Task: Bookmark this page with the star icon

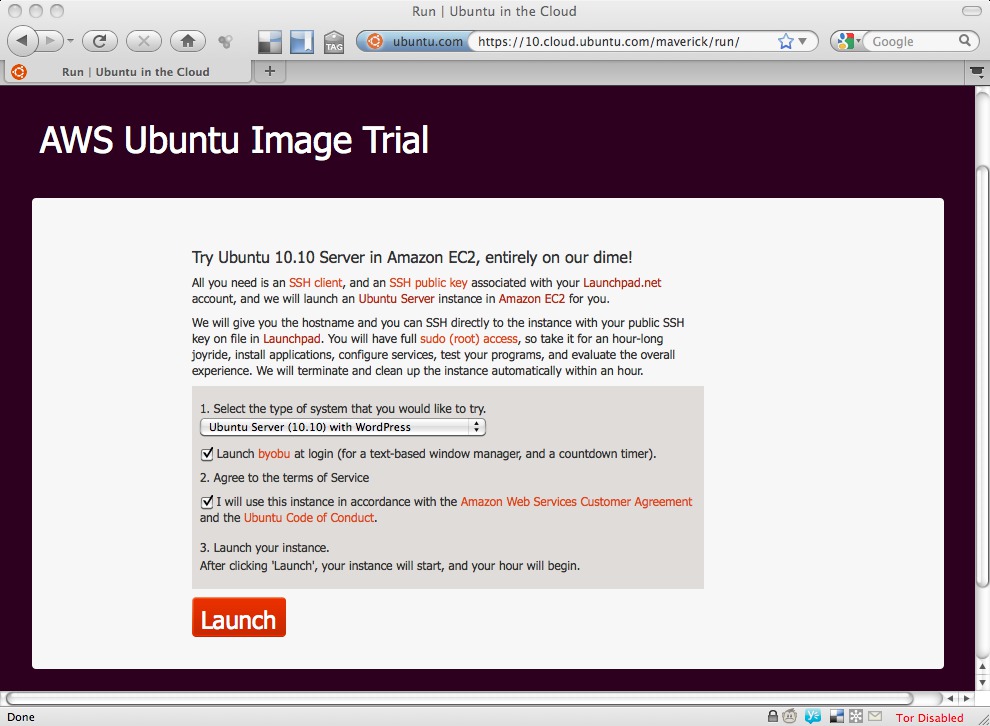Action: (786, 42)
